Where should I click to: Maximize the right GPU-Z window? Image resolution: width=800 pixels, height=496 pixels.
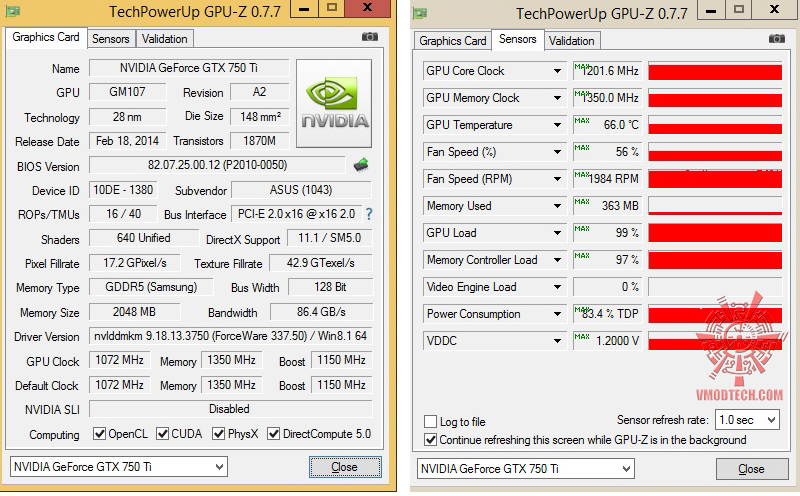739,9
